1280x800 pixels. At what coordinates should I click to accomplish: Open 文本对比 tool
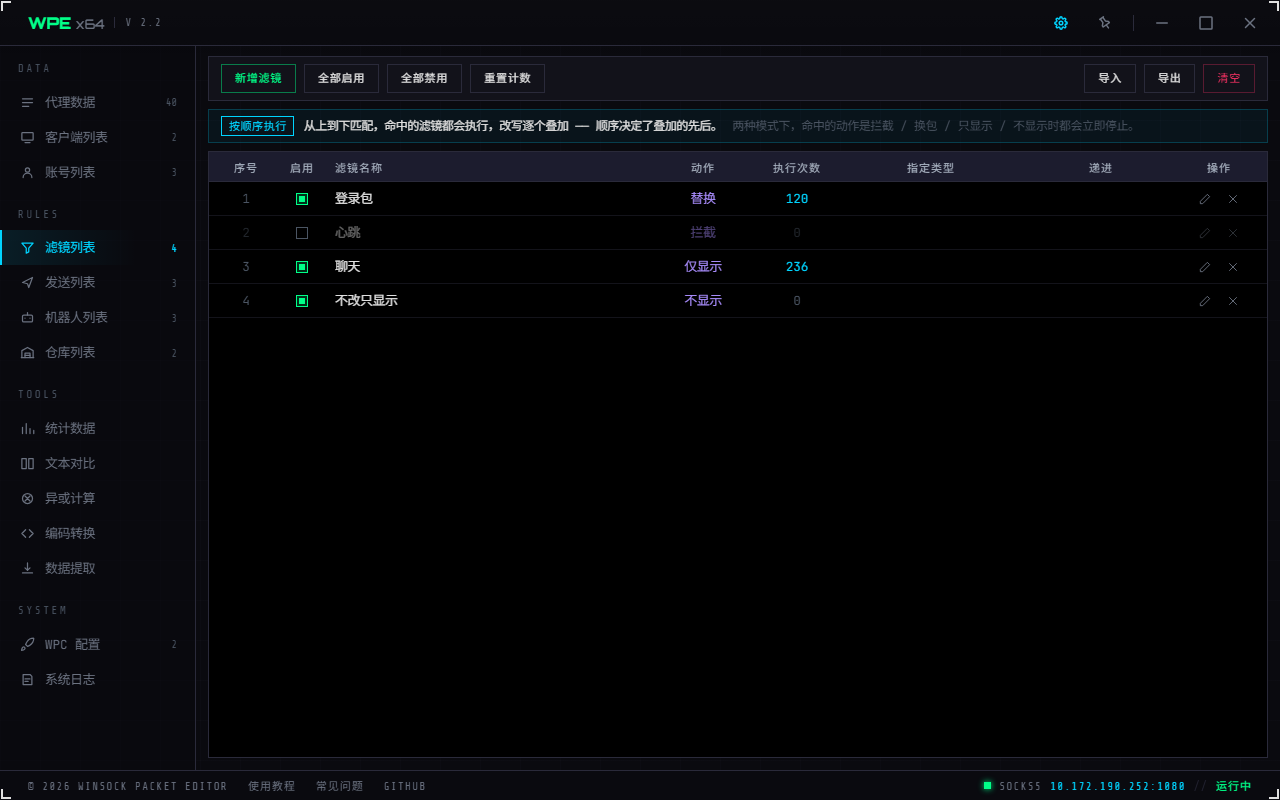(x=98, y=463)
